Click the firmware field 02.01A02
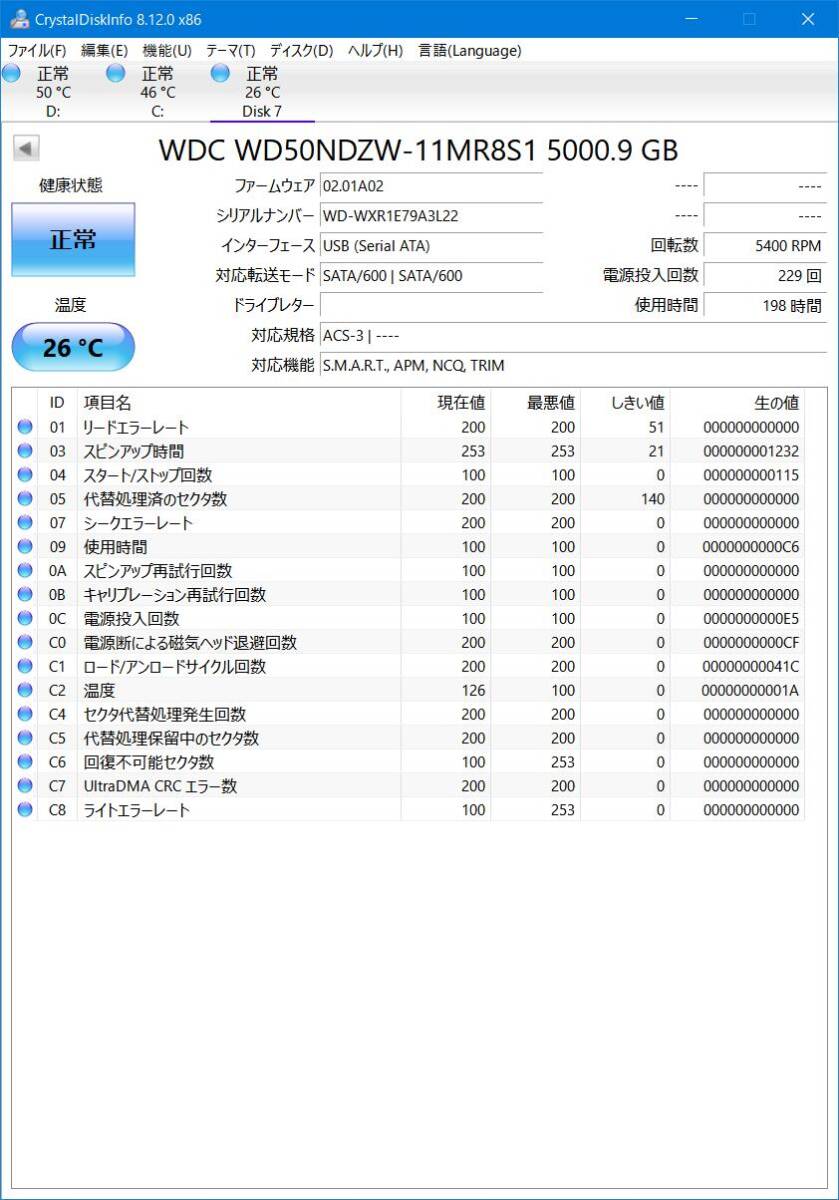The image size is (839, 1200). pos(431,186)
